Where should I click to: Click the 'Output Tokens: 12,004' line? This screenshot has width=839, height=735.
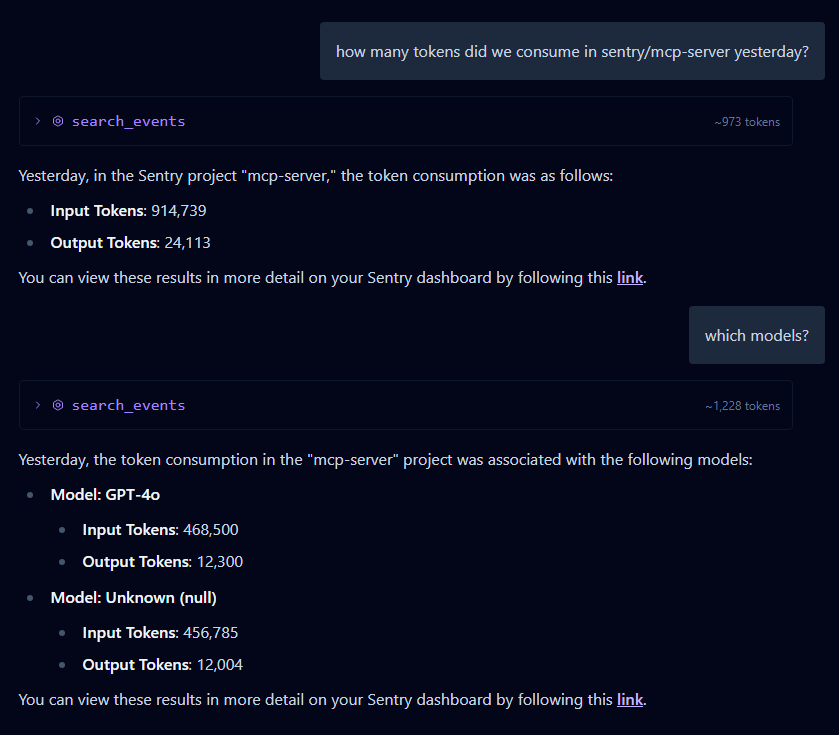(x=163, y=665)
